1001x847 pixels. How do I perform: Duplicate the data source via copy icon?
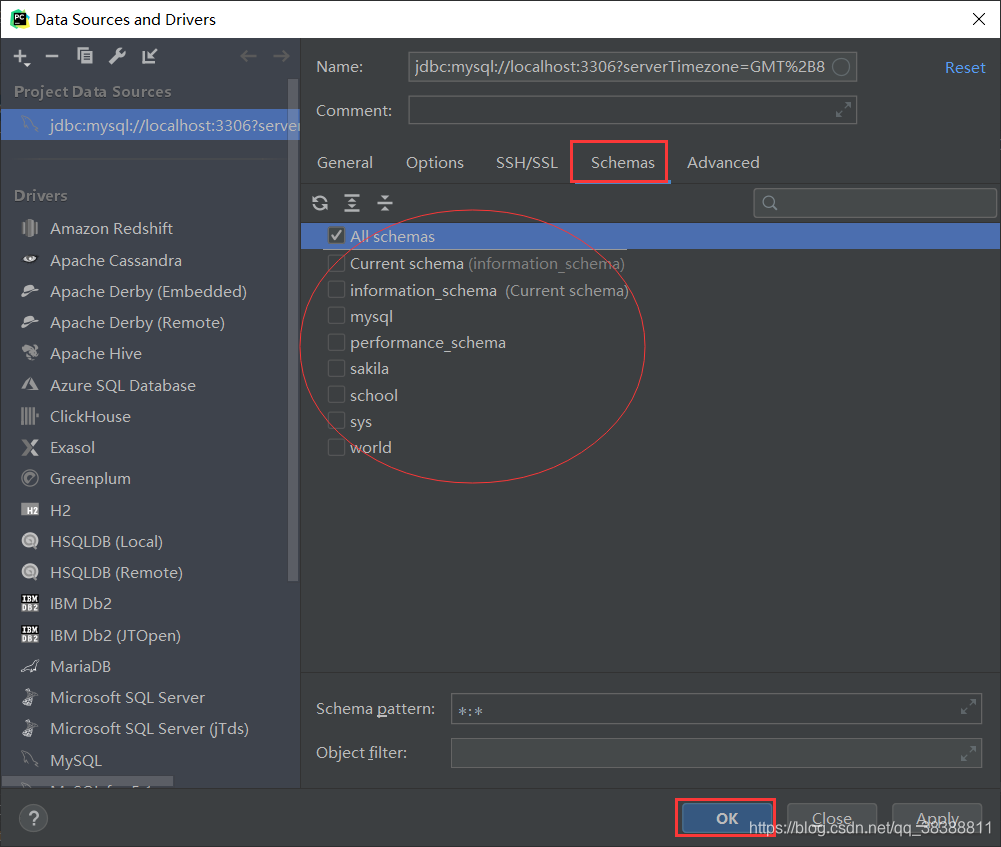pos(85,56)
